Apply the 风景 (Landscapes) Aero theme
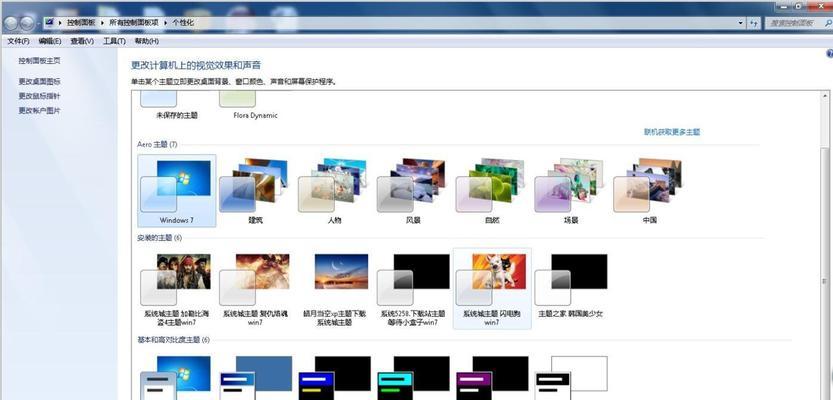This screenshot has width=833, height=400. (x=412, y=191)
